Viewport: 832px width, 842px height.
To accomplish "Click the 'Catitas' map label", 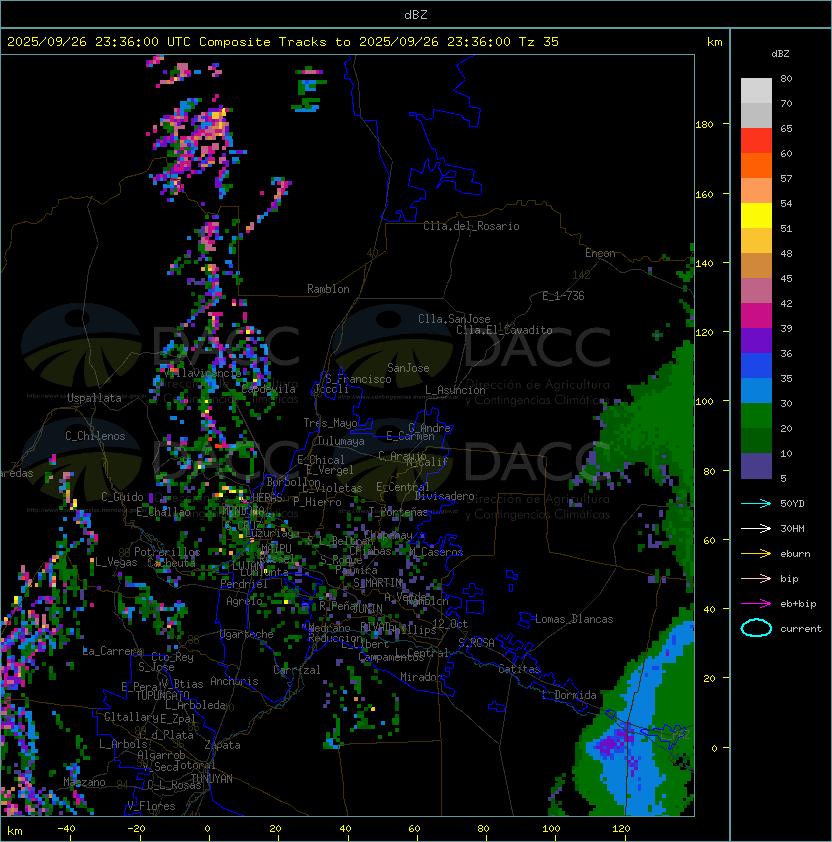I will pyautogui.click(x=519, y=669).
